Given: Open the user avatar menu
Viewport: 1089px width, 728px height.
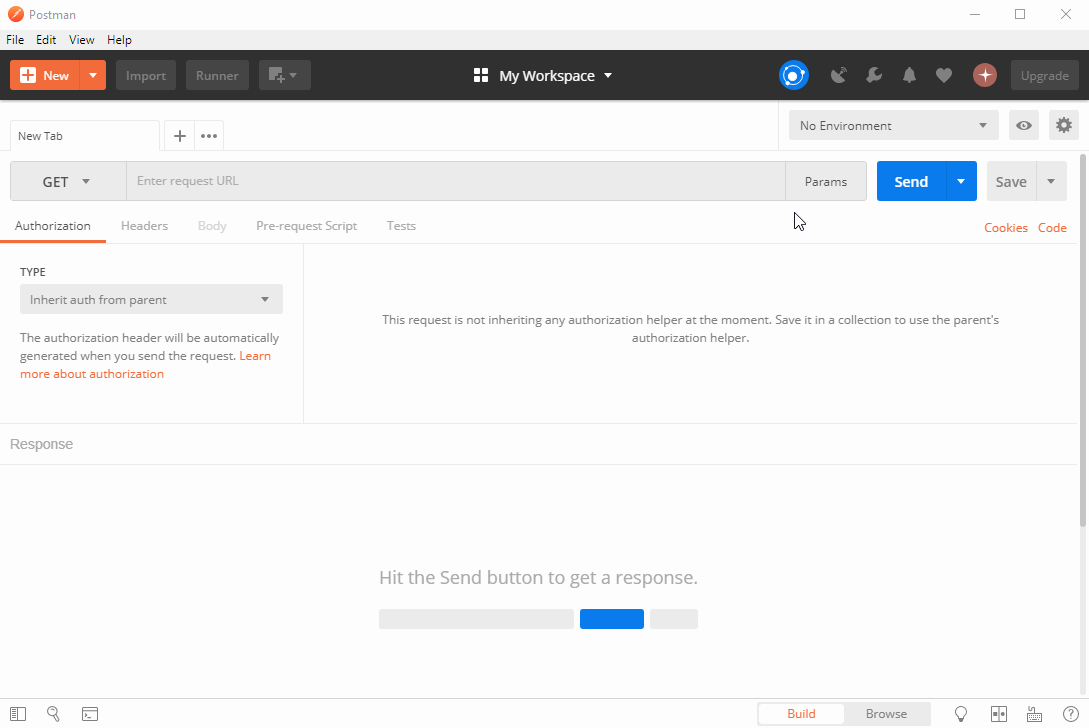Looking at the screenshot, I should [985, 75].
